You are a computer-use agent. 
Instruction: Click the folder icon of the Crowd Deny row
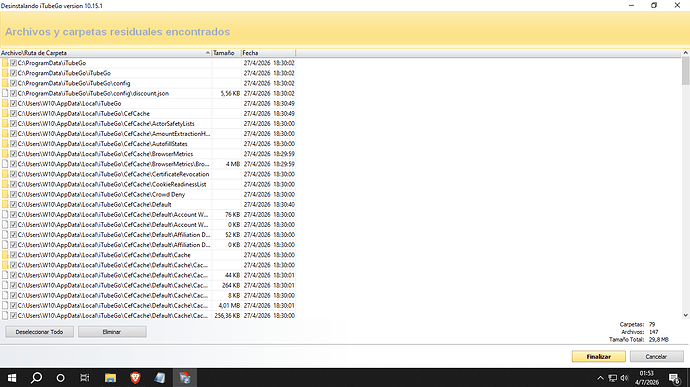5,194
